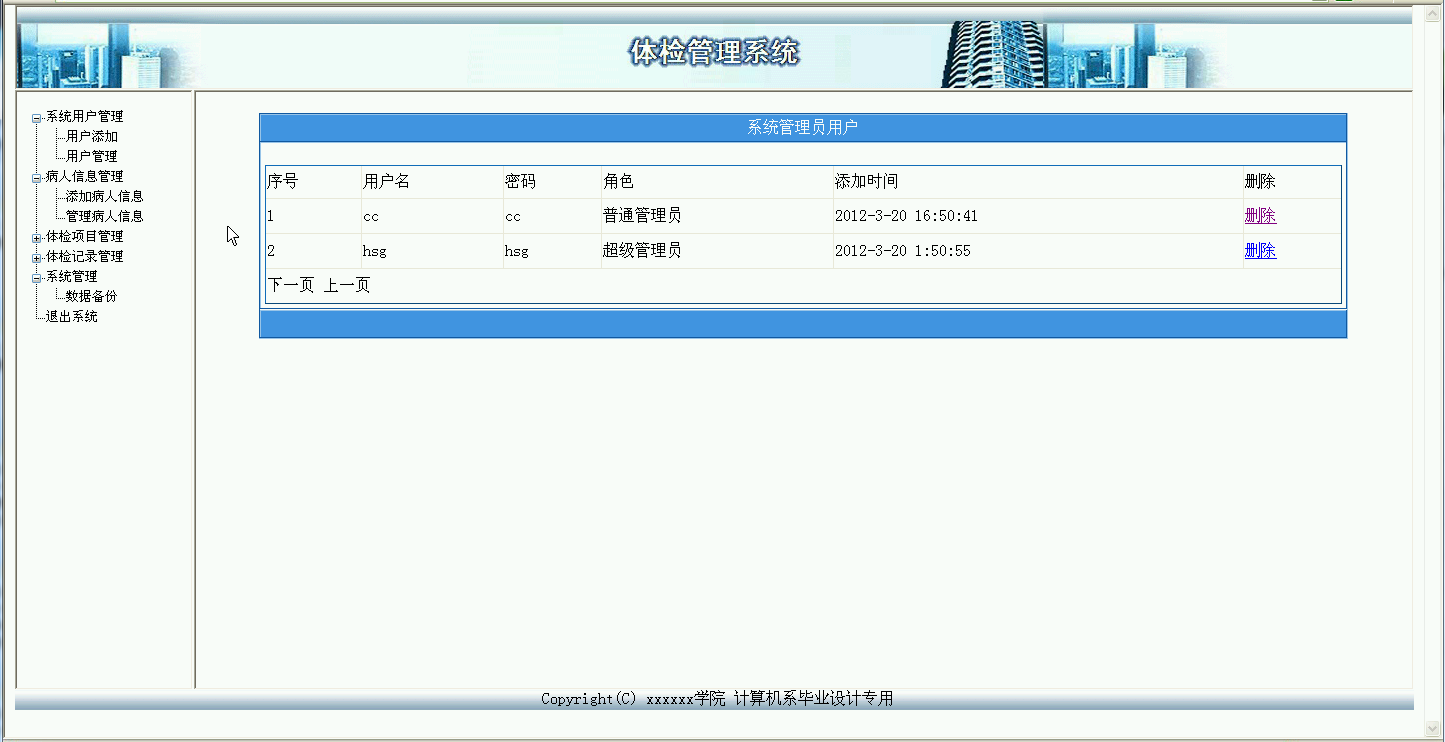
Task: Open 数据备份 under 系统管理
Action: [92, 297]
